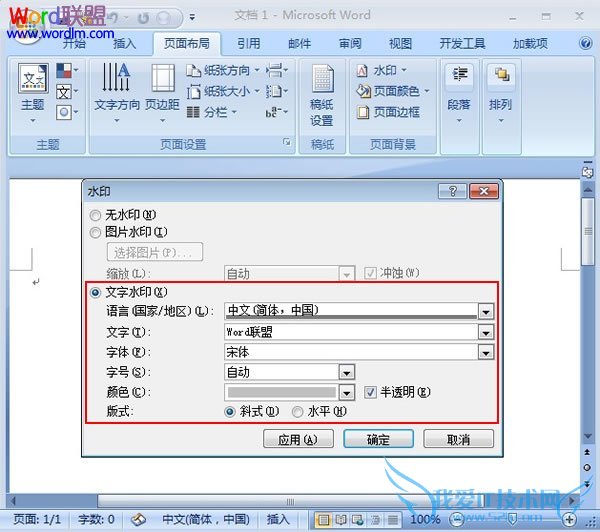Switch to Mailings (邮件) tab

[x=300, y=44]
